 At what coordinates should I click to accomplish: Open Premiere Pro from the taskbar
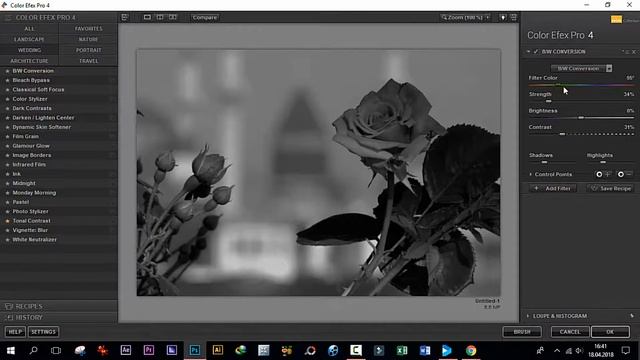coord(149,350)
